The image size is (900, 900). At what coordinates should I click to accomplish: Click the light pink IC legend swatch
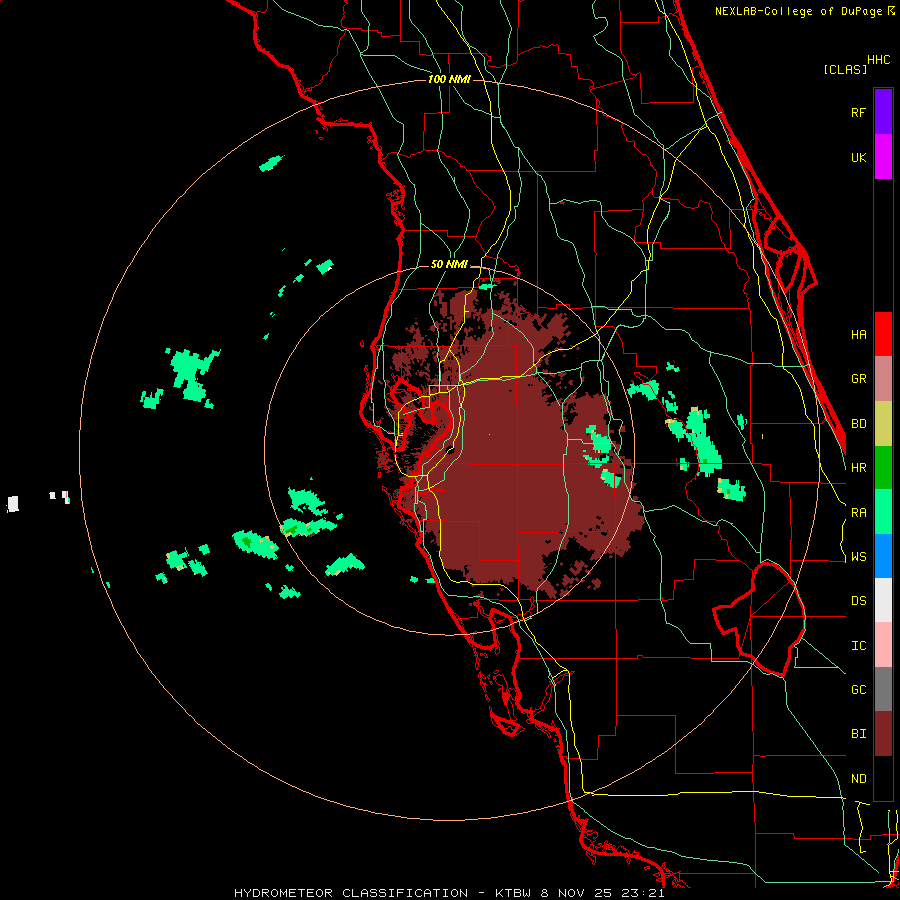pos(883,645)
